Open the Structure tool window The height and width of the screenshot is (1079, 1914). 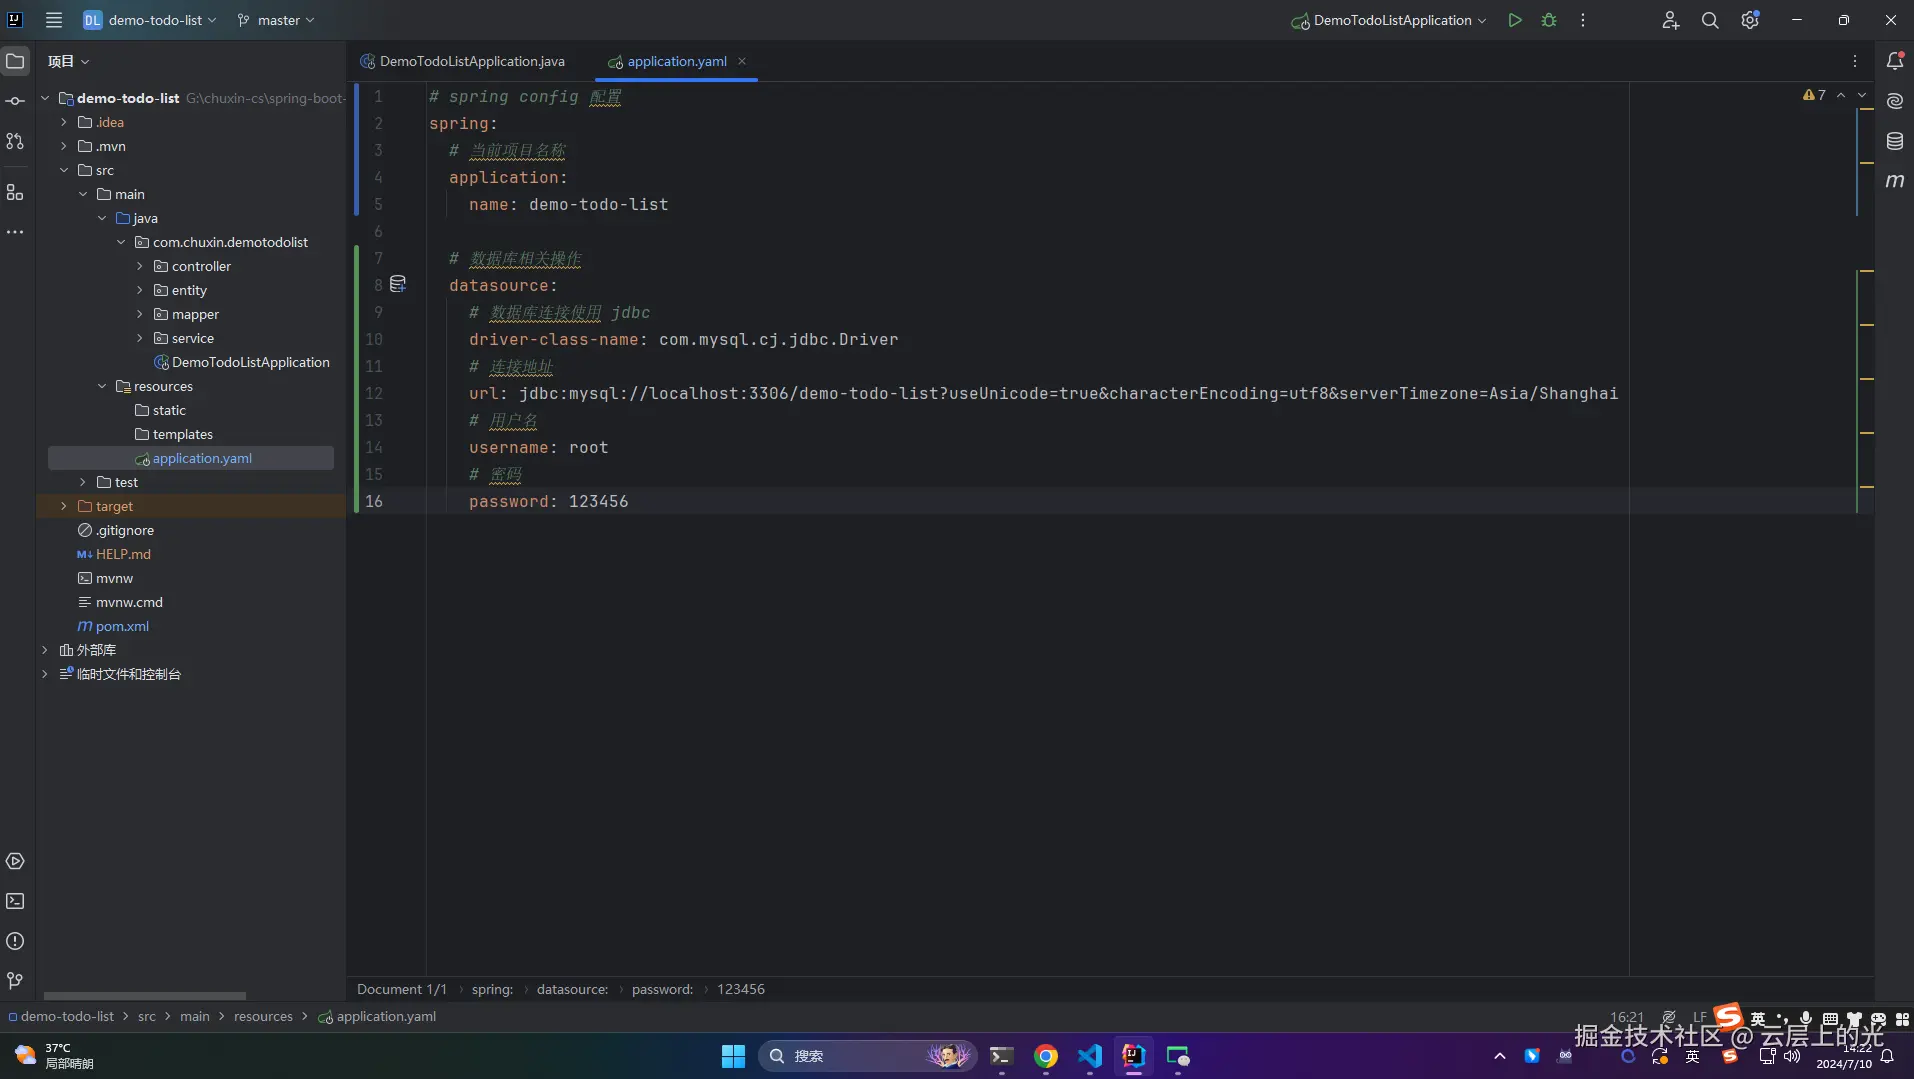coord(15,192)
